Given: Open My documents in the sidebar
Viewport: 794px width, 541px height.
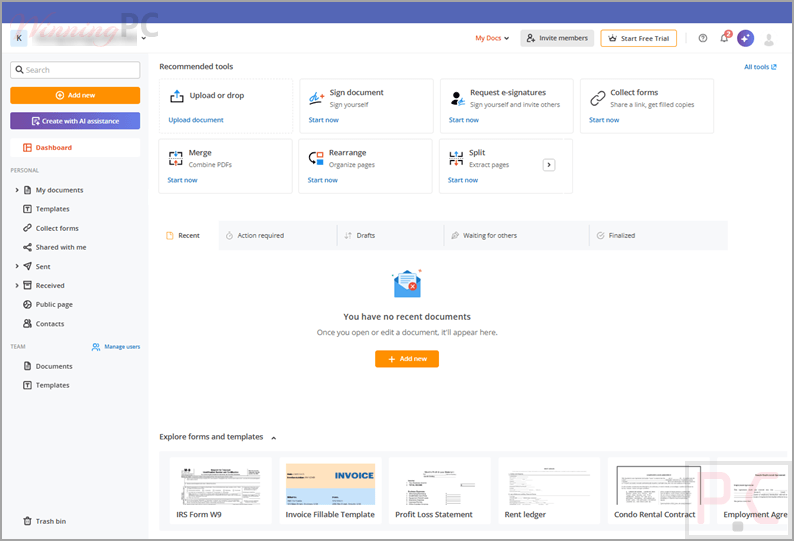Looking at the screenshot, I should coord(59,190).
